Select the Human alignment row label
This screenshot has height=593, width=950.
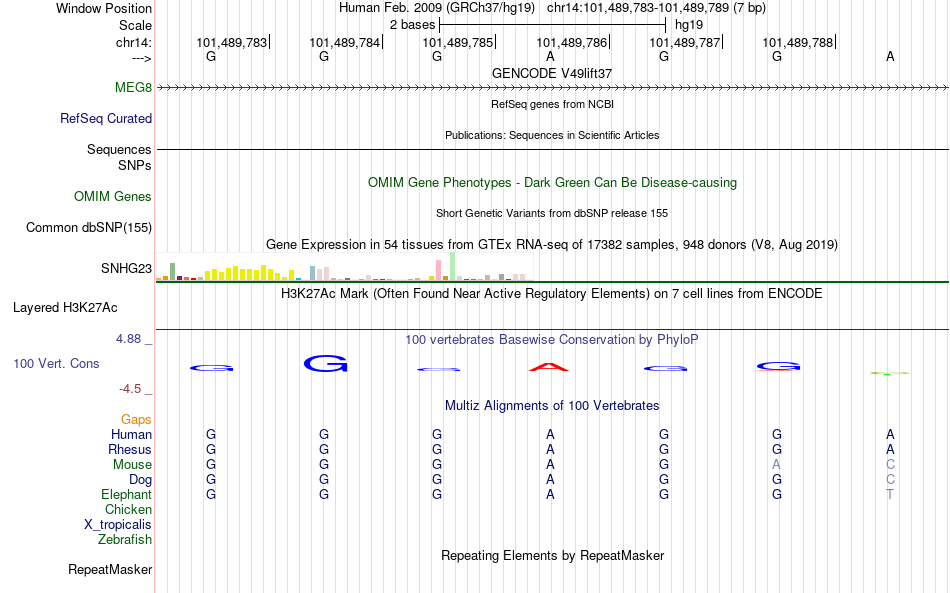click(x=131, y=435)
